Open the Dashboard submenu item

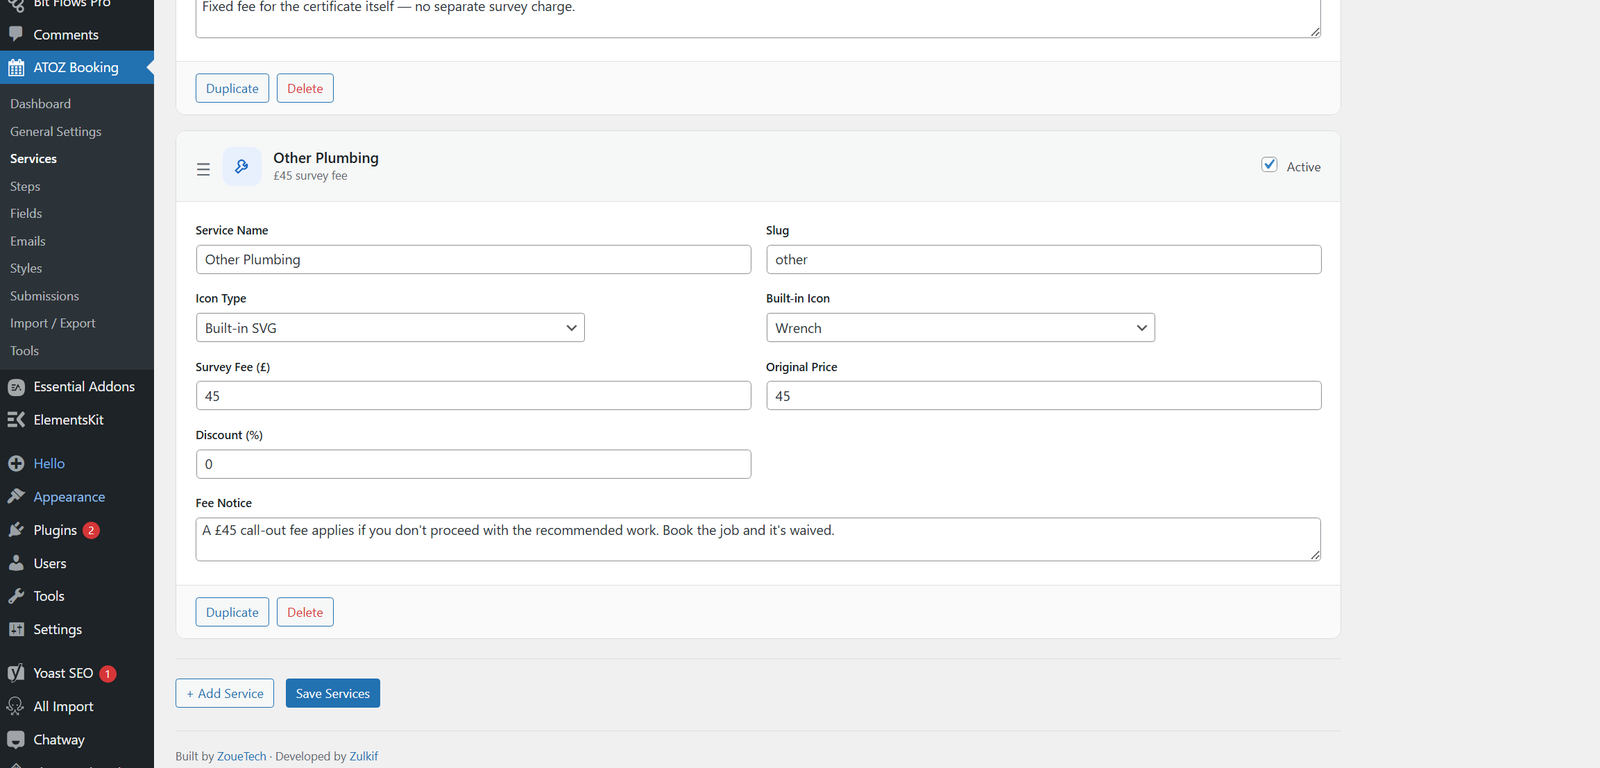click(40, 104)
